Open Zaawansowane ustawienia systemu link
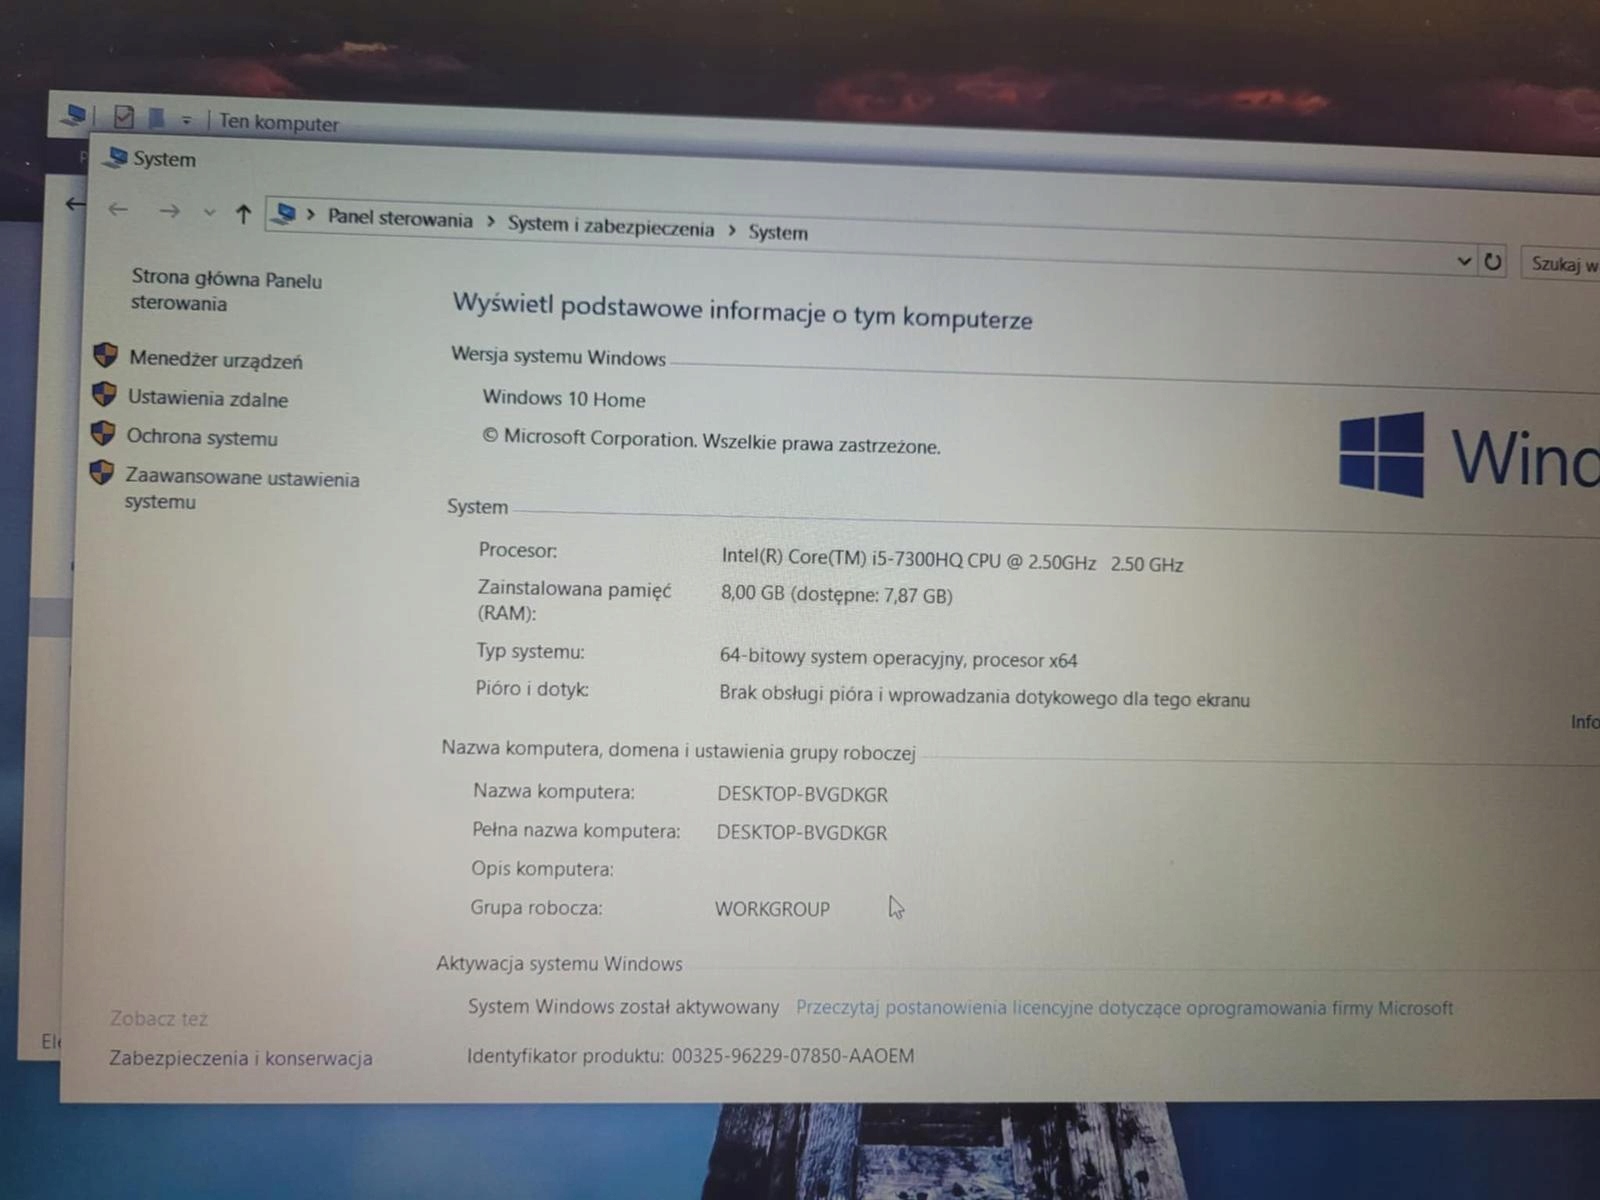Viewport: 1600px width, 1200px height. [241, 489]
